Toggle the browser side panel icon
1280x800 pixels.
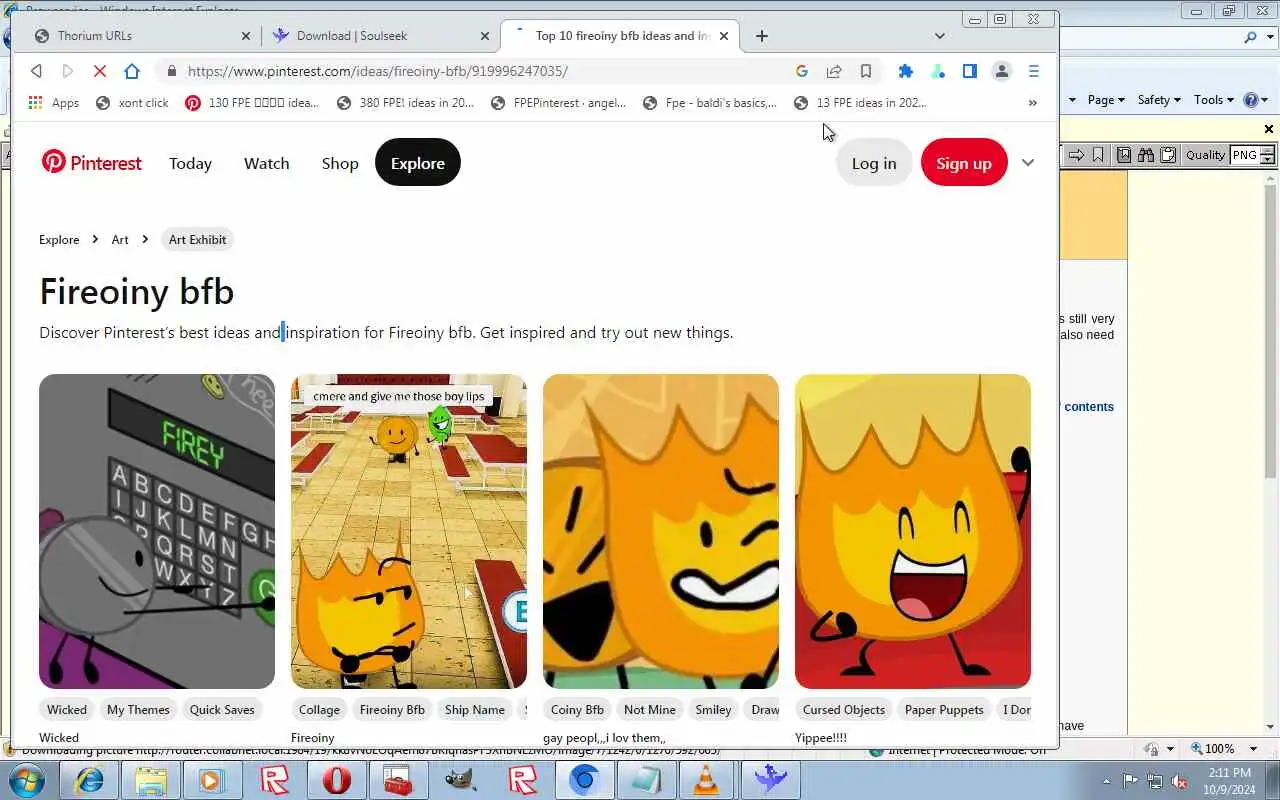[969, 71]
